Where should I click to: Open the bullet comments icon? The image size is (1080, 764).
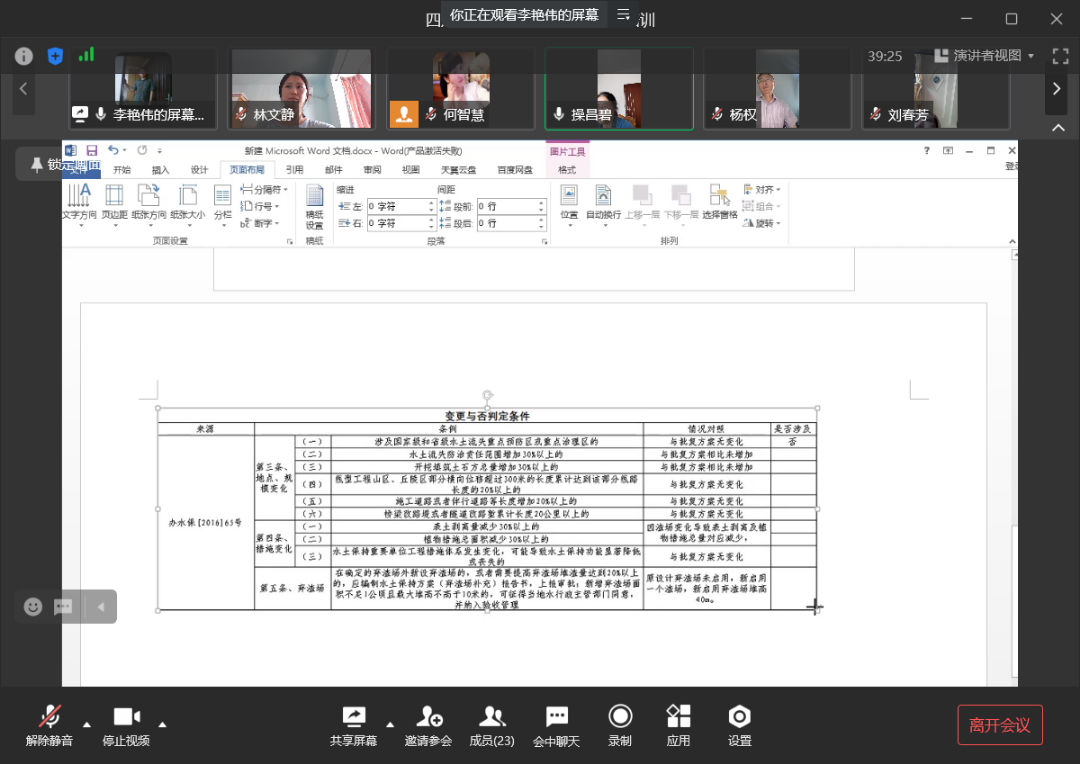pos(63,606)
